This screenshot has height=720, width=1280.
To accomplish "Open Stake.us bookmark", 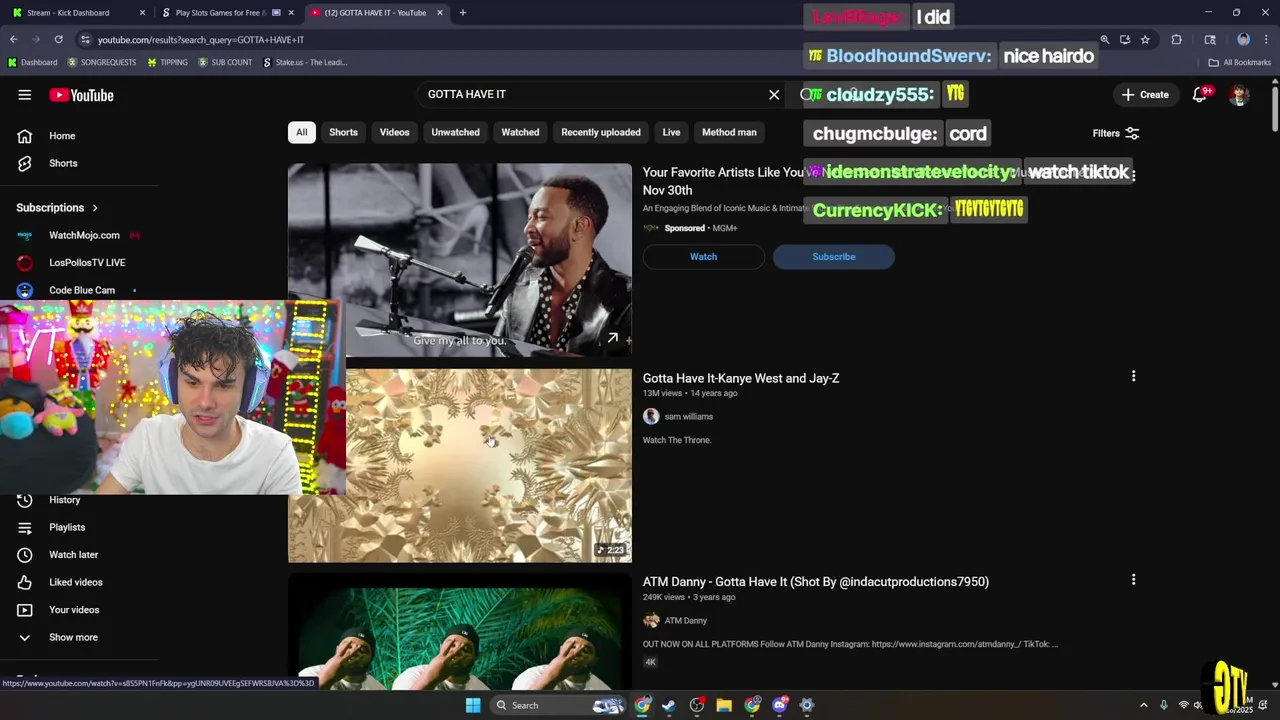I will [305, 62].
